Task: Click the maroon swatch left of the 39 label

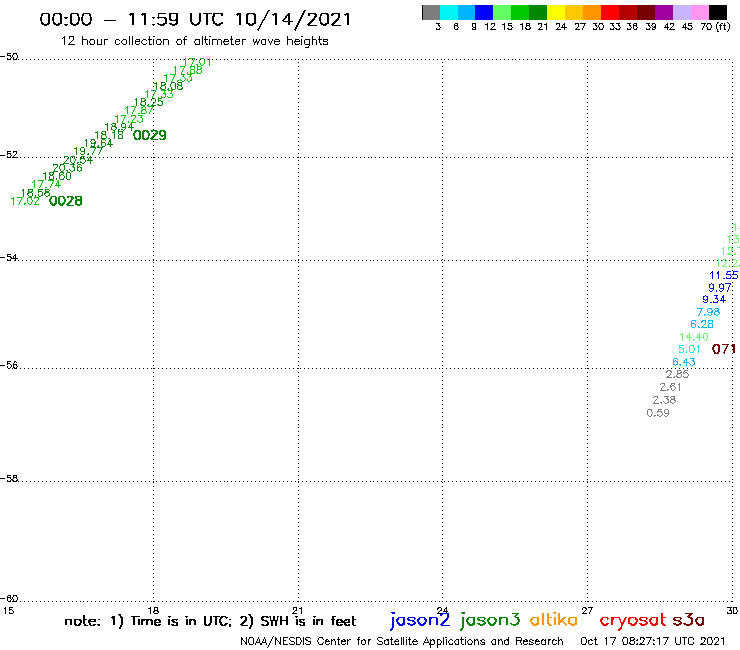Action: [646, 12]
